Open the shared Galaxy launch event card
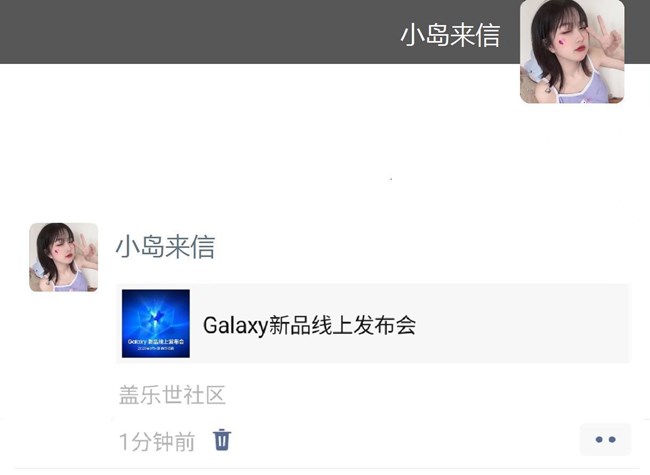650x475 pixels. click(374, 324)
